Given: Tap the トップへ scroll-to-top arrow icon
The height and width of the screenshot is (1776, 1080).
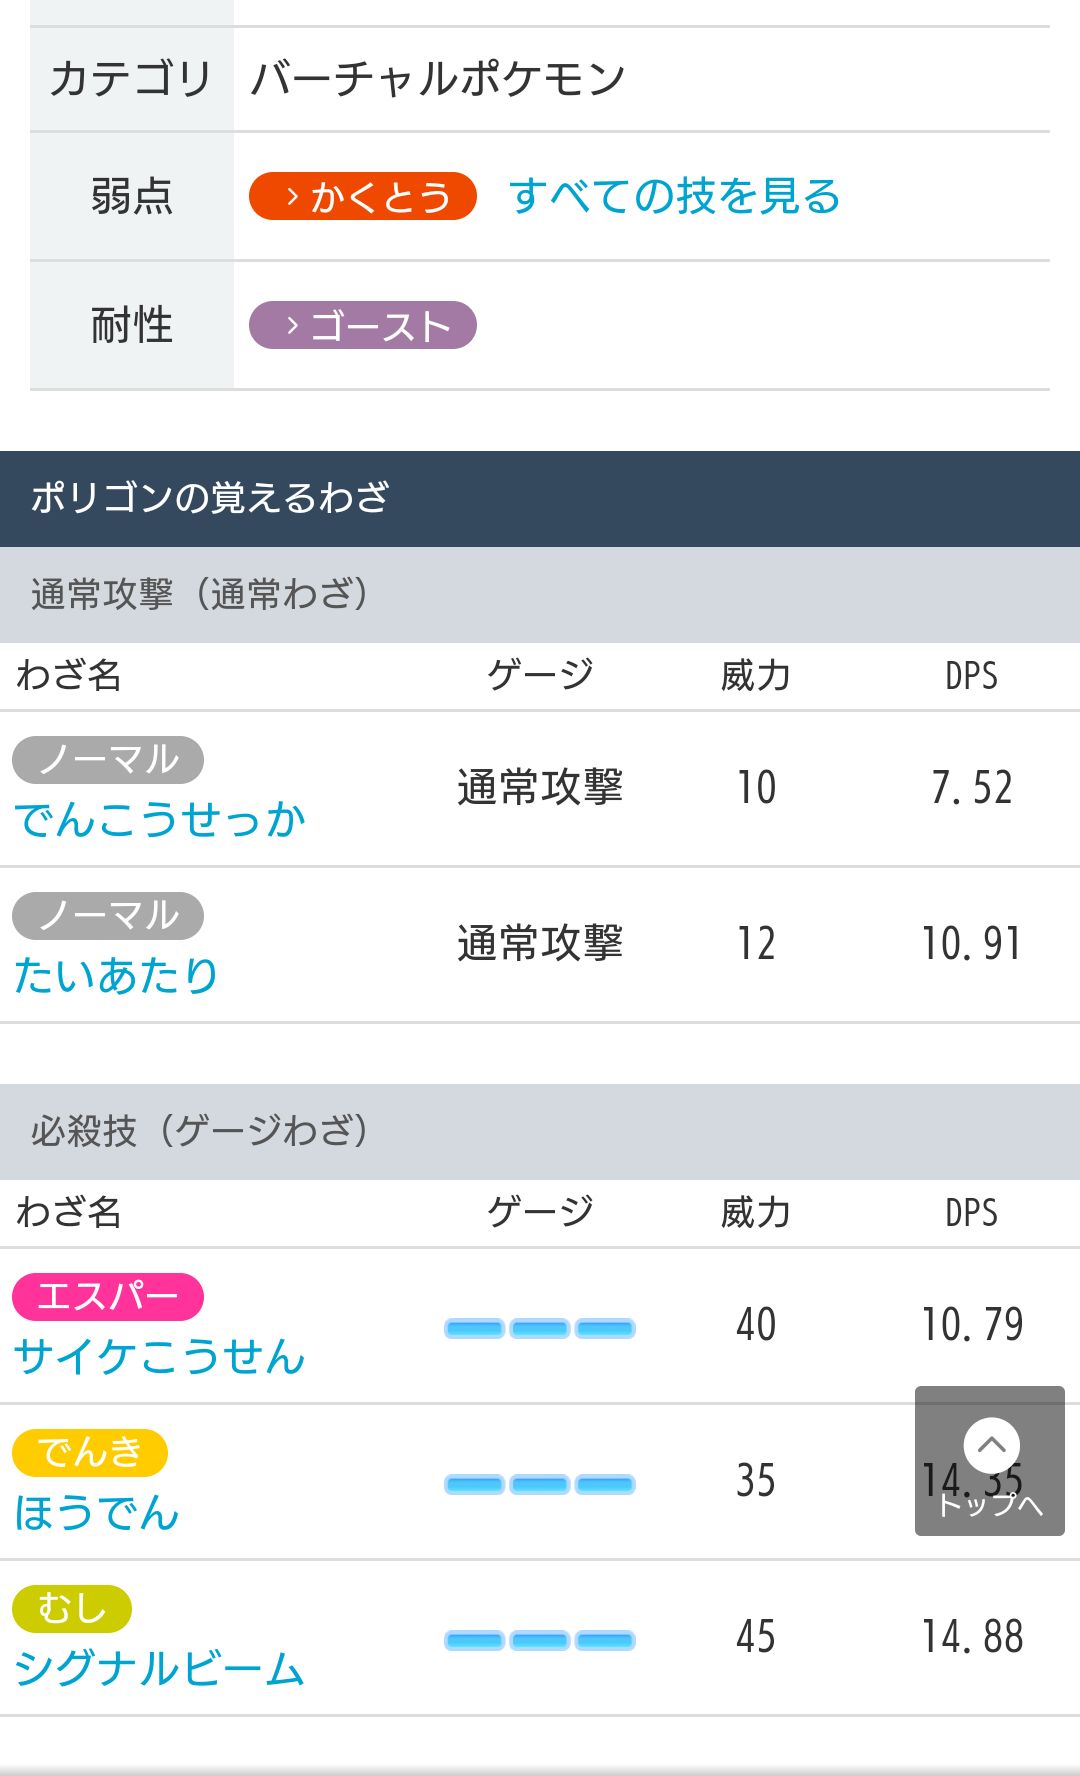Looking at the screenshot, I should 990,1460.
